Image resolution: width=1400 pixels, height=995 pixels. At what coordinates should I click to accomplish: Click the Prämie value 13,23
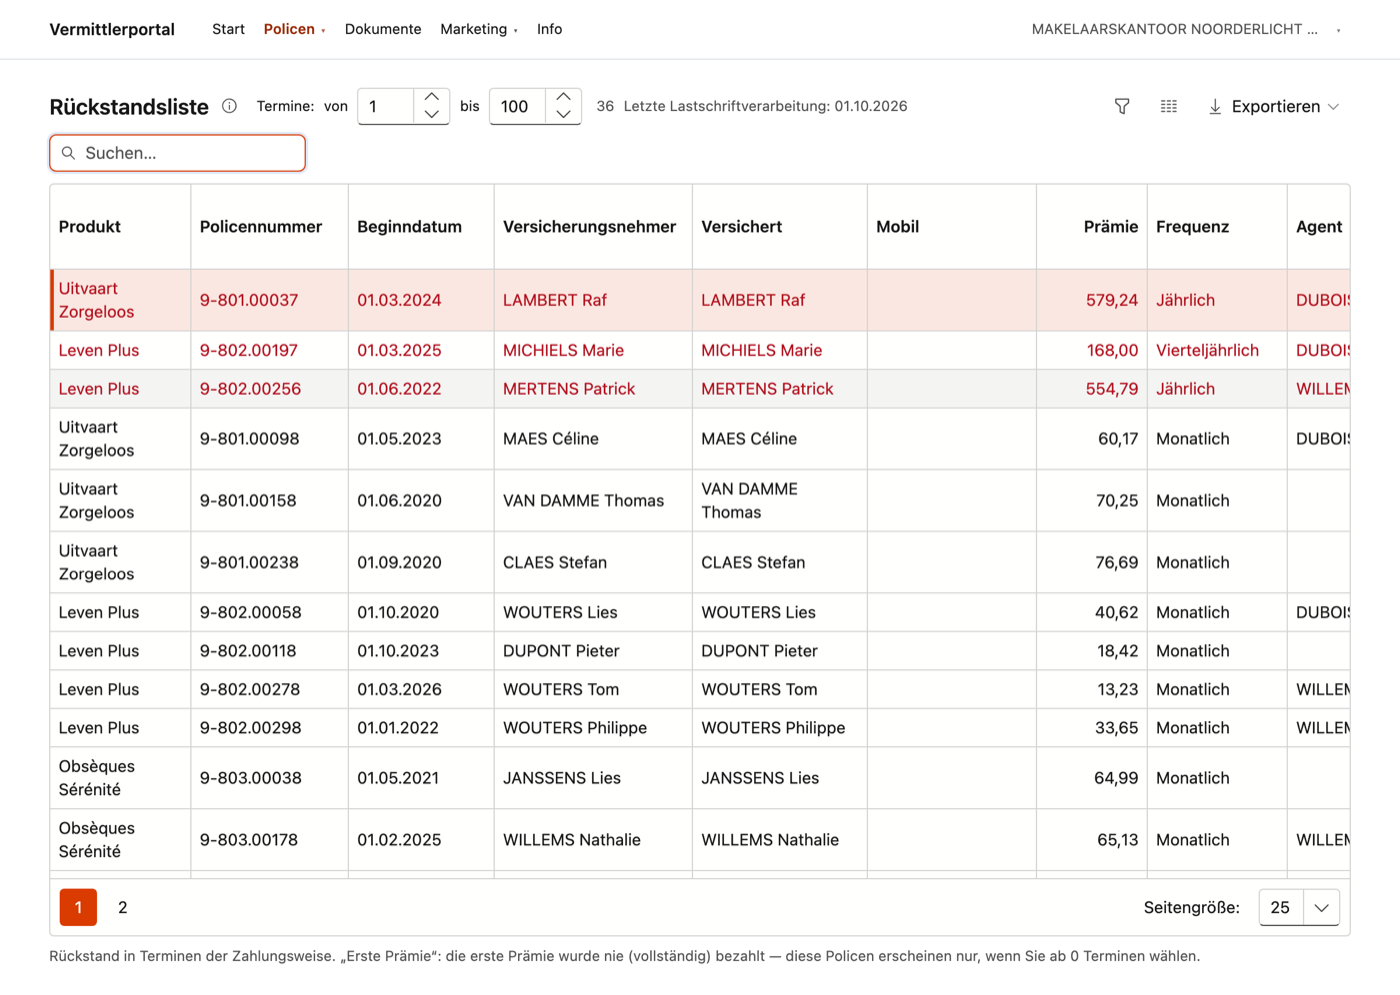coord(1118,690)
